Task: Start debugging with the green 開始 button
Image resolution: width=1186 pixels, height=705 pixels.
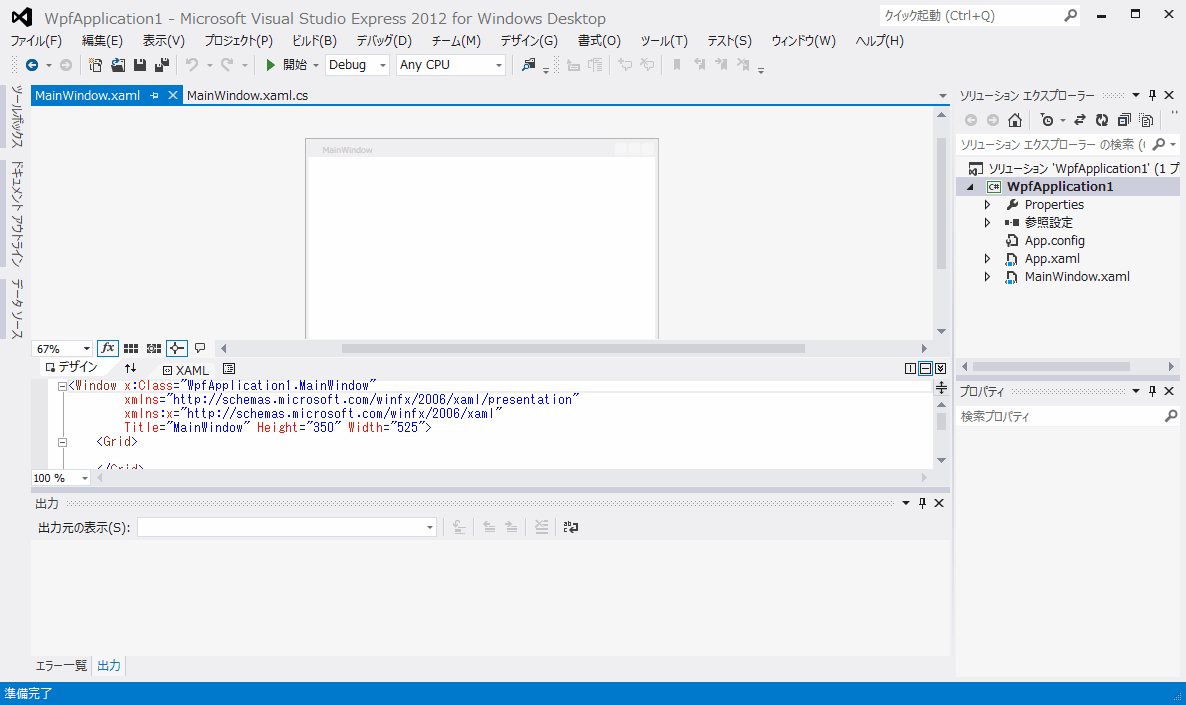Action: (287, 65)
